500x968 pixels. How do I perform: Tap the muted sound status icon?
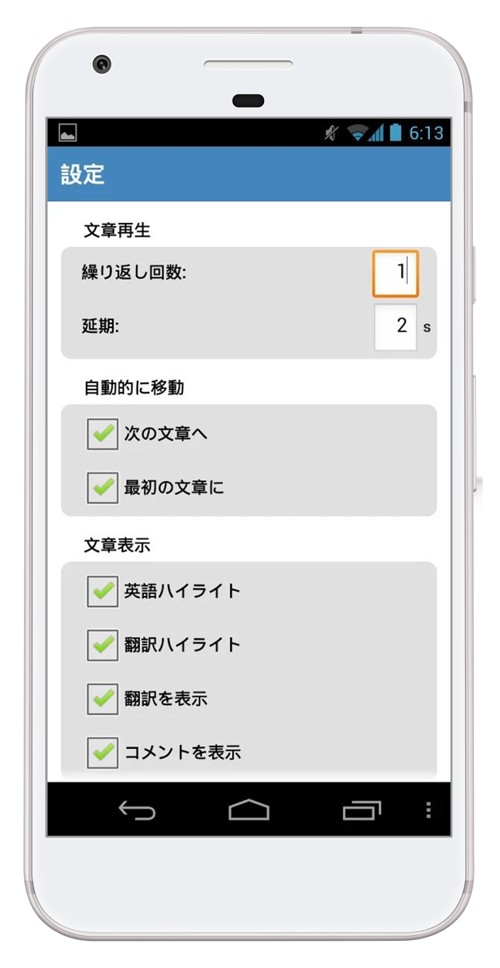pyautogui.click(x=331, y=132)
